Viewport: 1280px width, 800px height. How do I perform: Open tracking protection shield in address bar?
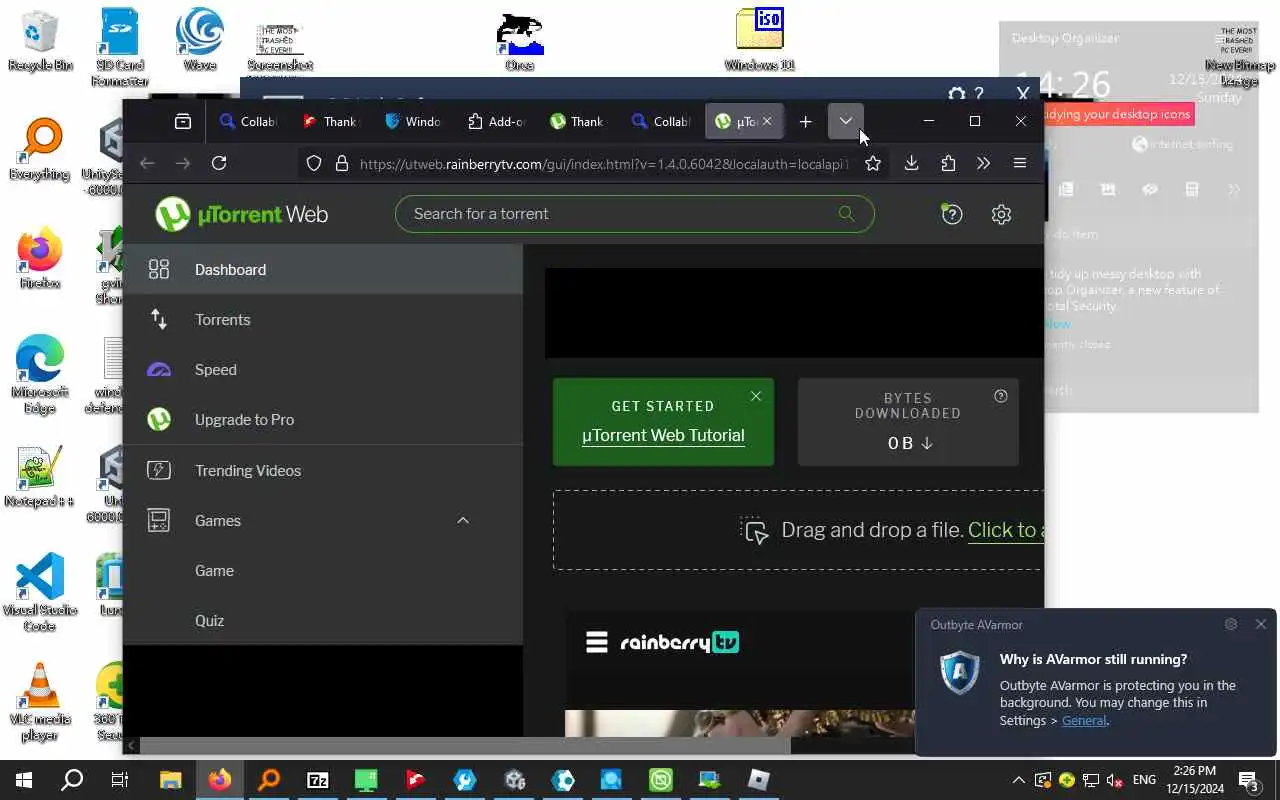(313, 163)
